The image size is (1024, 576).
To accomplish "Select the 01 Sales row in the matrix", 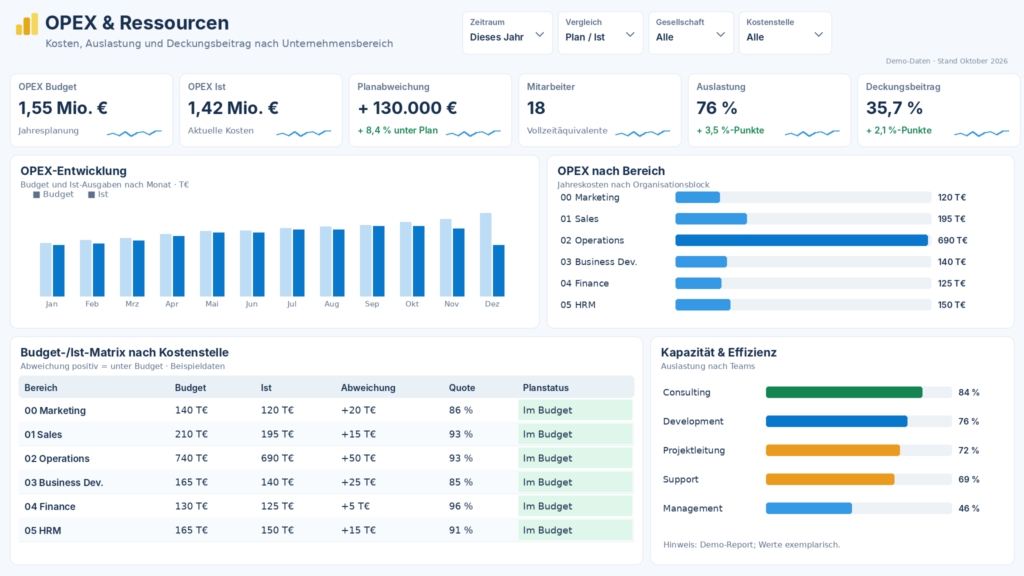I will pos(326,434).
